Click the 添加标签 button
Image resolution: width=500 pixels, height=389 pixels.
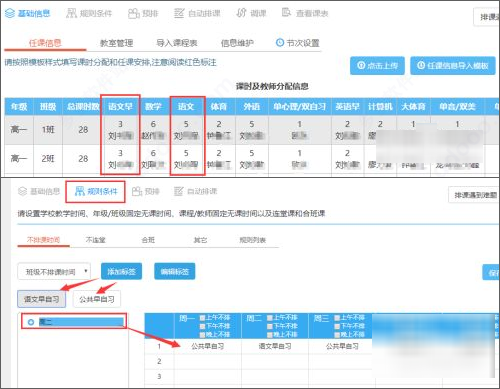[x=121, y=271]
